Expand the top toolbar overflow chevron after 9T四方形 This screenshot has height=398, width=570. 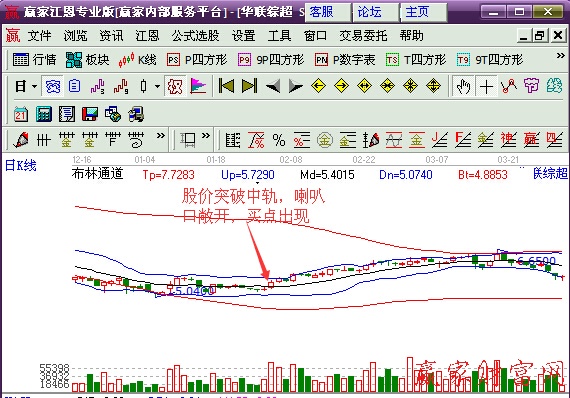coord(560,56)
